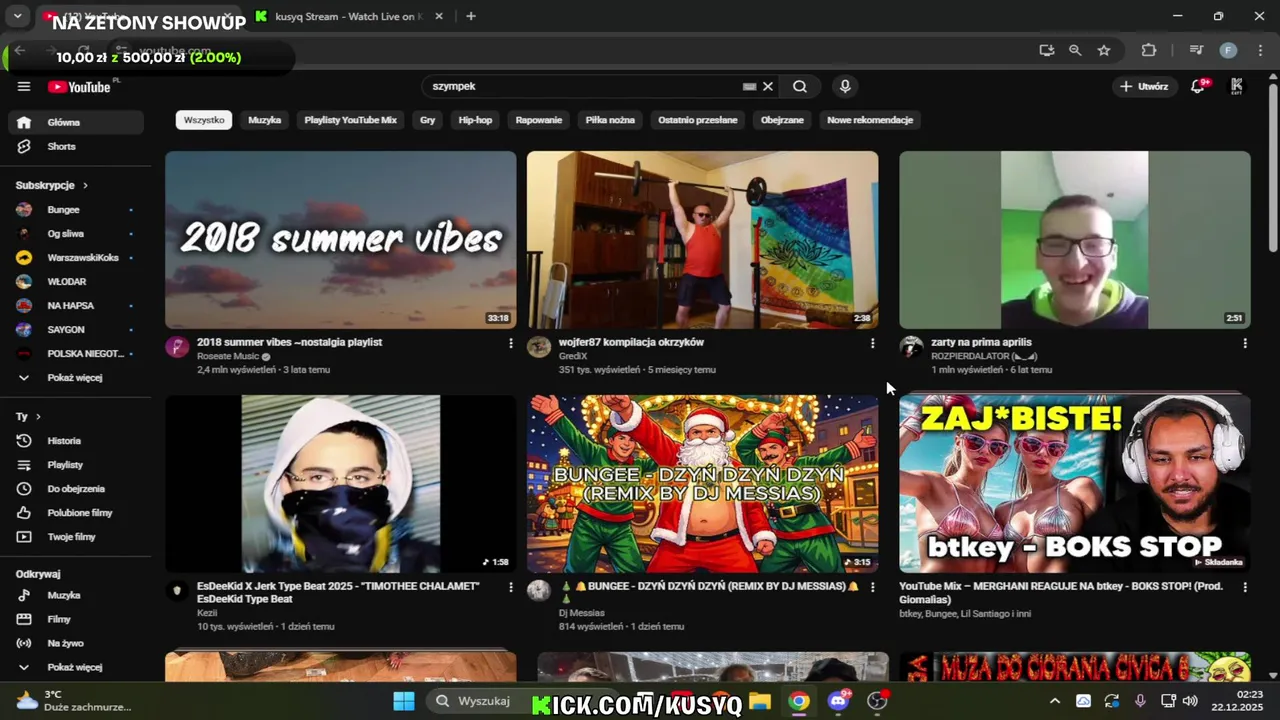Open the Chrome zoom magnifier icon

pos(1075,50)
